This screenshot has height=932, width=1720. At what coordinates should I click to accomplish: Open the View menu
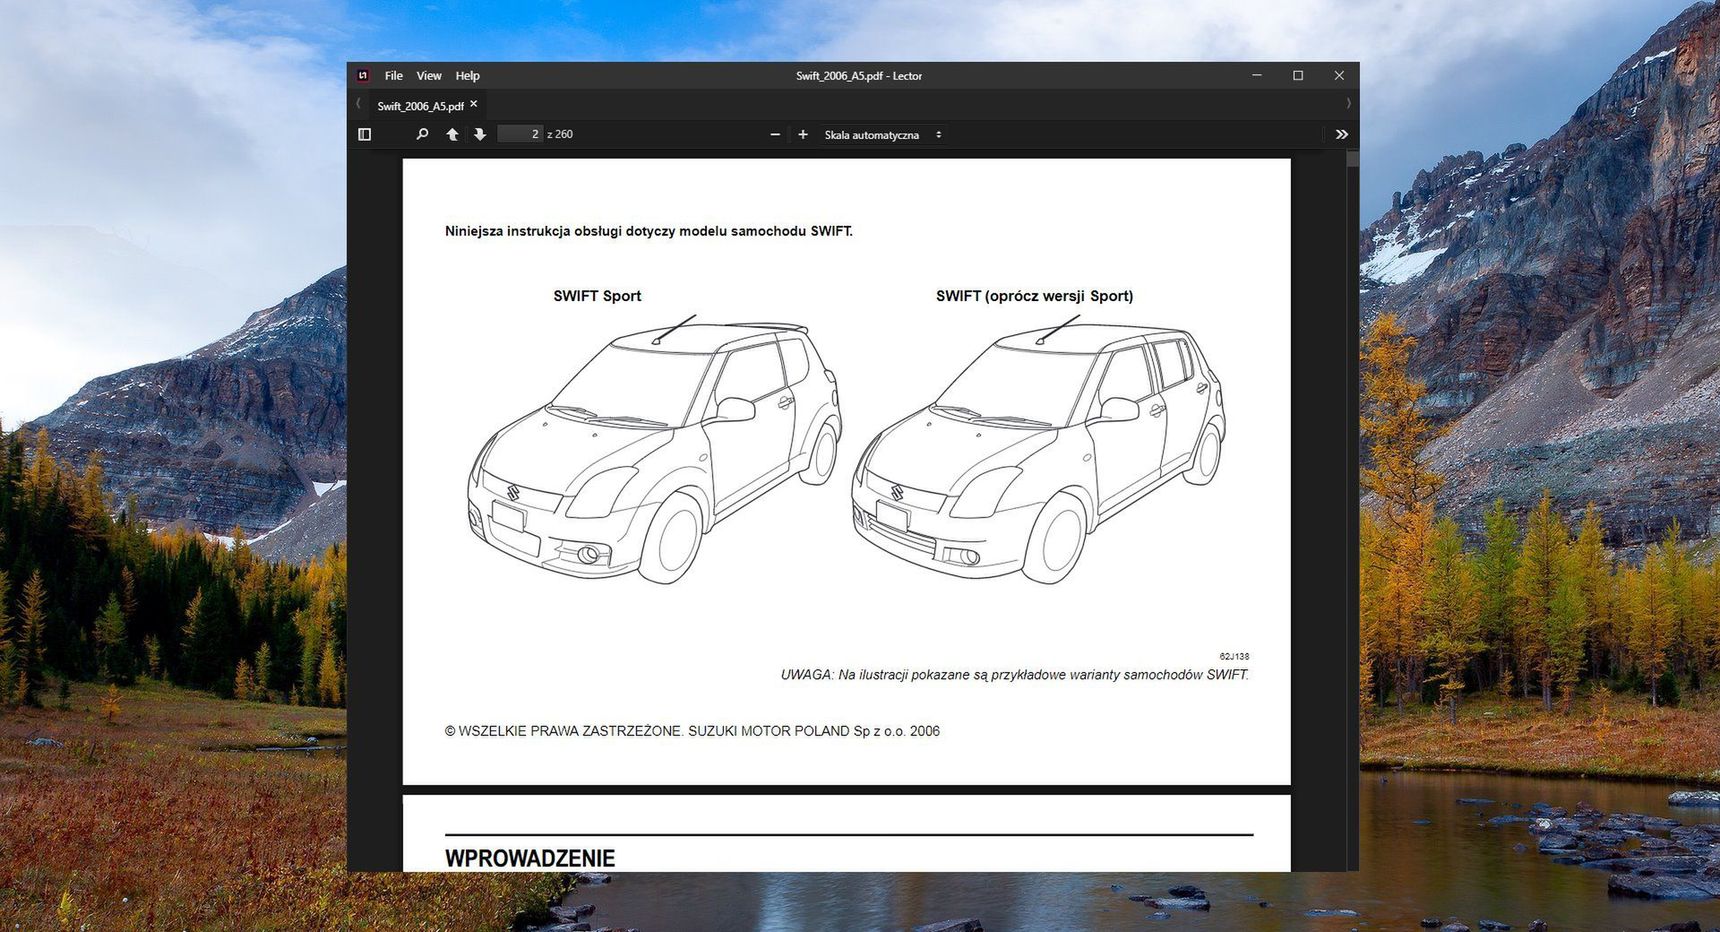(429, 76)
